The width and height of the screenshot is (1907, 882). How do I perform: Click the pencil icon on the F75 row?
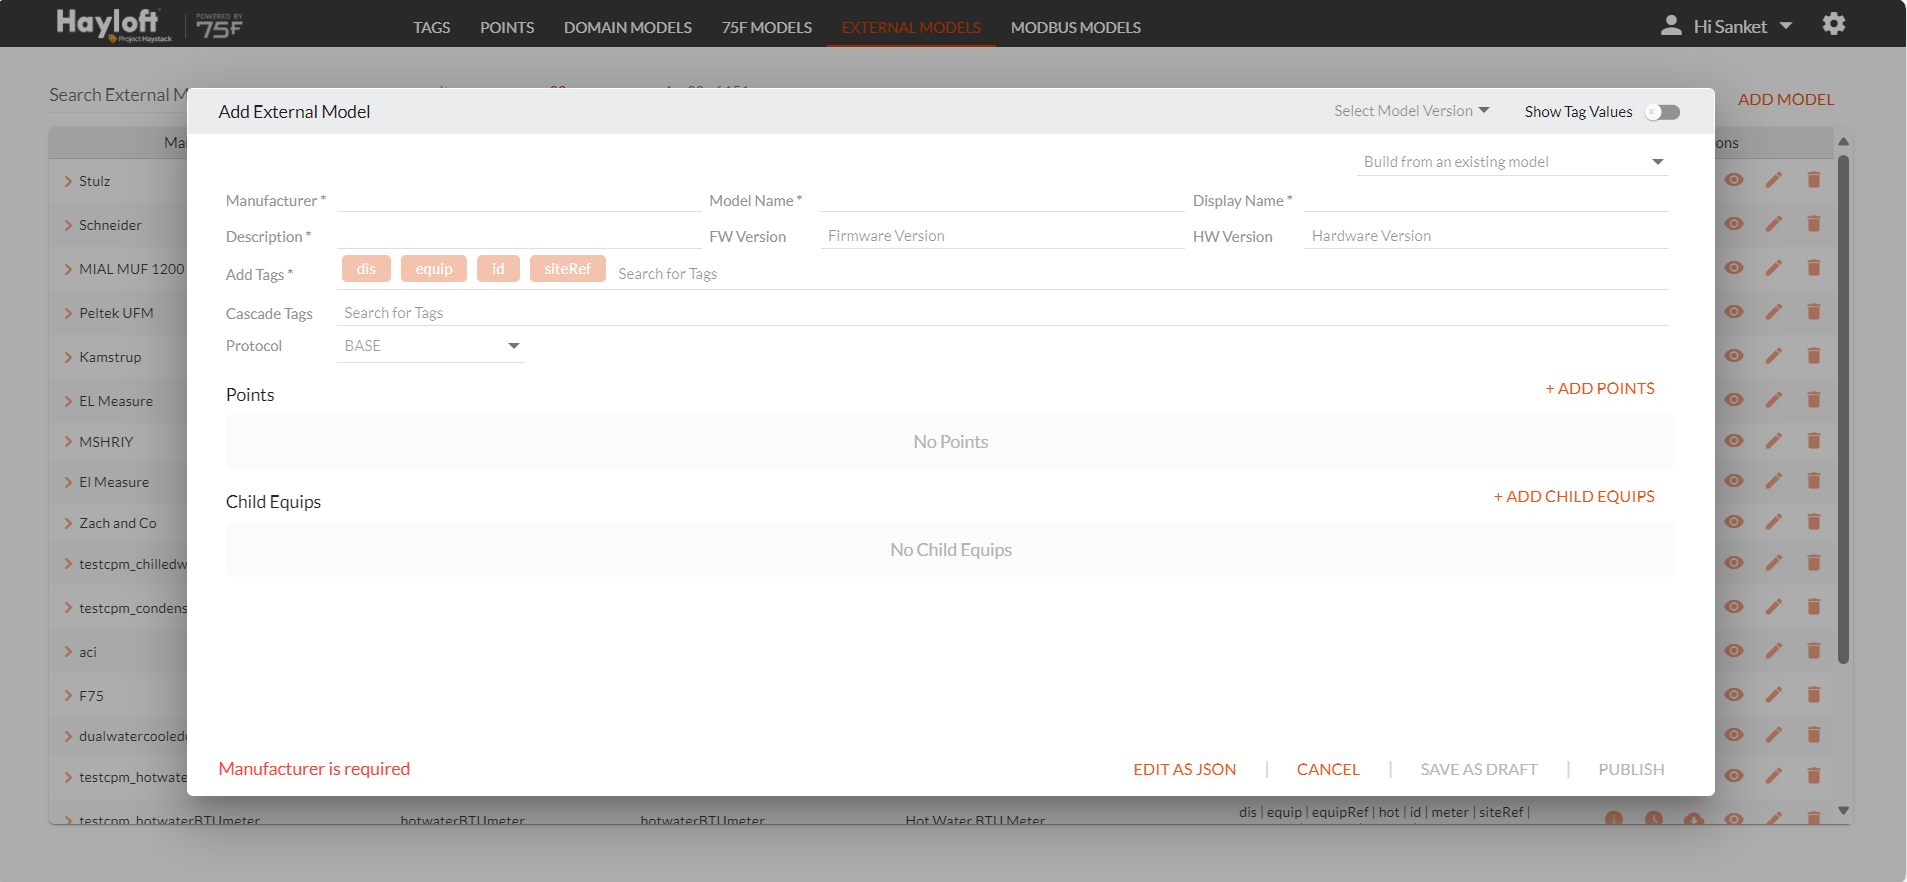click(1773, 695)
